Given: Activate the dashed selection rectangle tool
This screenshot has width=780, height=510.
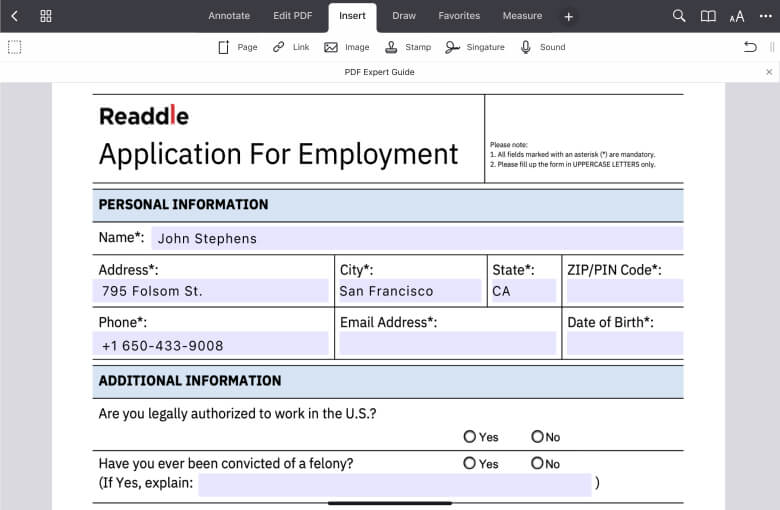Looking at the screenshot, I should (x=14, y=47).
